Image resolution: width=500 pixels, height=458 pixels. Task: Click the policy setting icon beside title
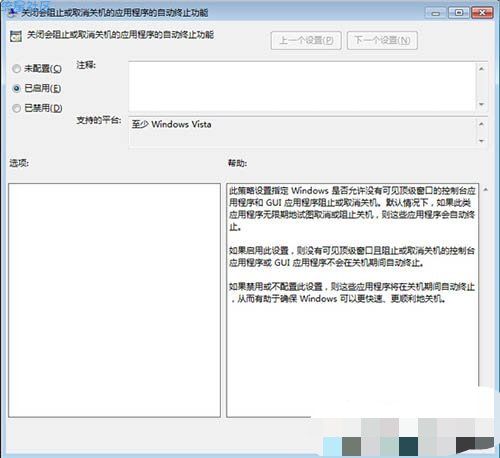(16, 36)
